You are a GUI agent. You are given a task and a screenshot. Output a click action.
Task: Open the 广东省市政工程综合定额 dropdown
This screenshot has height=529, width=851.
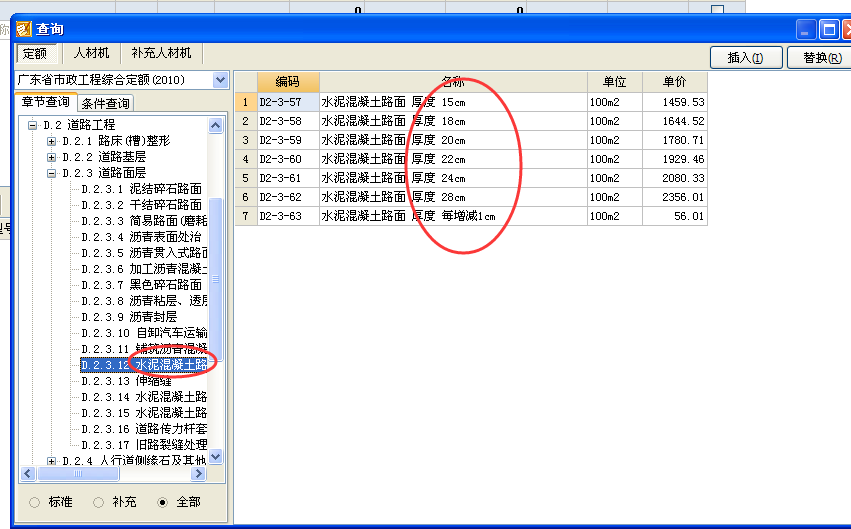220,80
